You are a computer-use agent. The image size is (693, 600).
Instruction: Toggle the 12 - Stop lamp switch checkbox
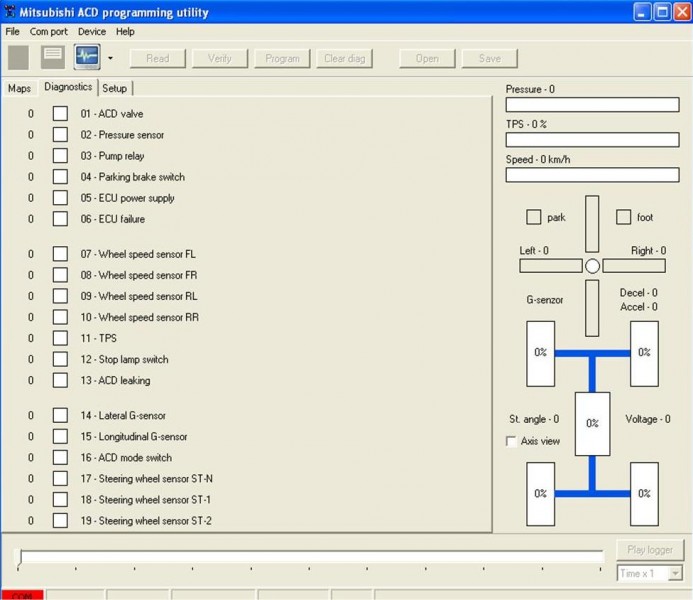60,359
